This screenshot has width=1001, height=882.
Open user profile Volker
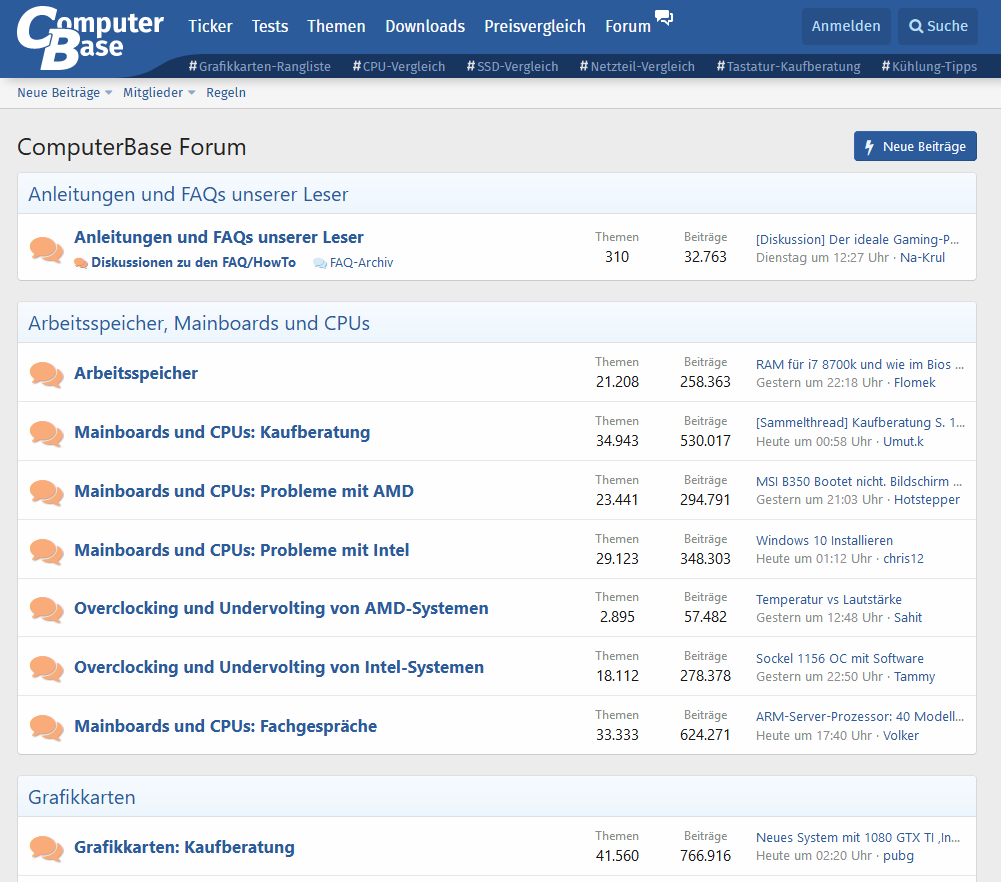(x=901, y=735)
